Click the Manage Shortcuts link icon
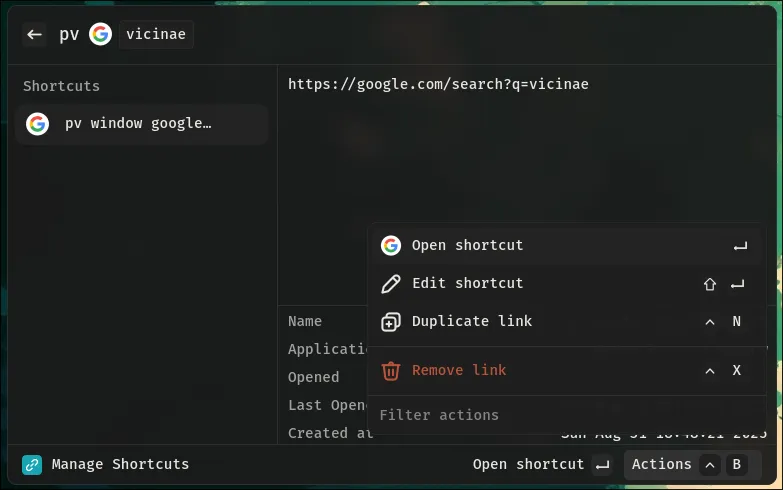The height and width of the screenshot is (490, 783). (x=32, y=464)
